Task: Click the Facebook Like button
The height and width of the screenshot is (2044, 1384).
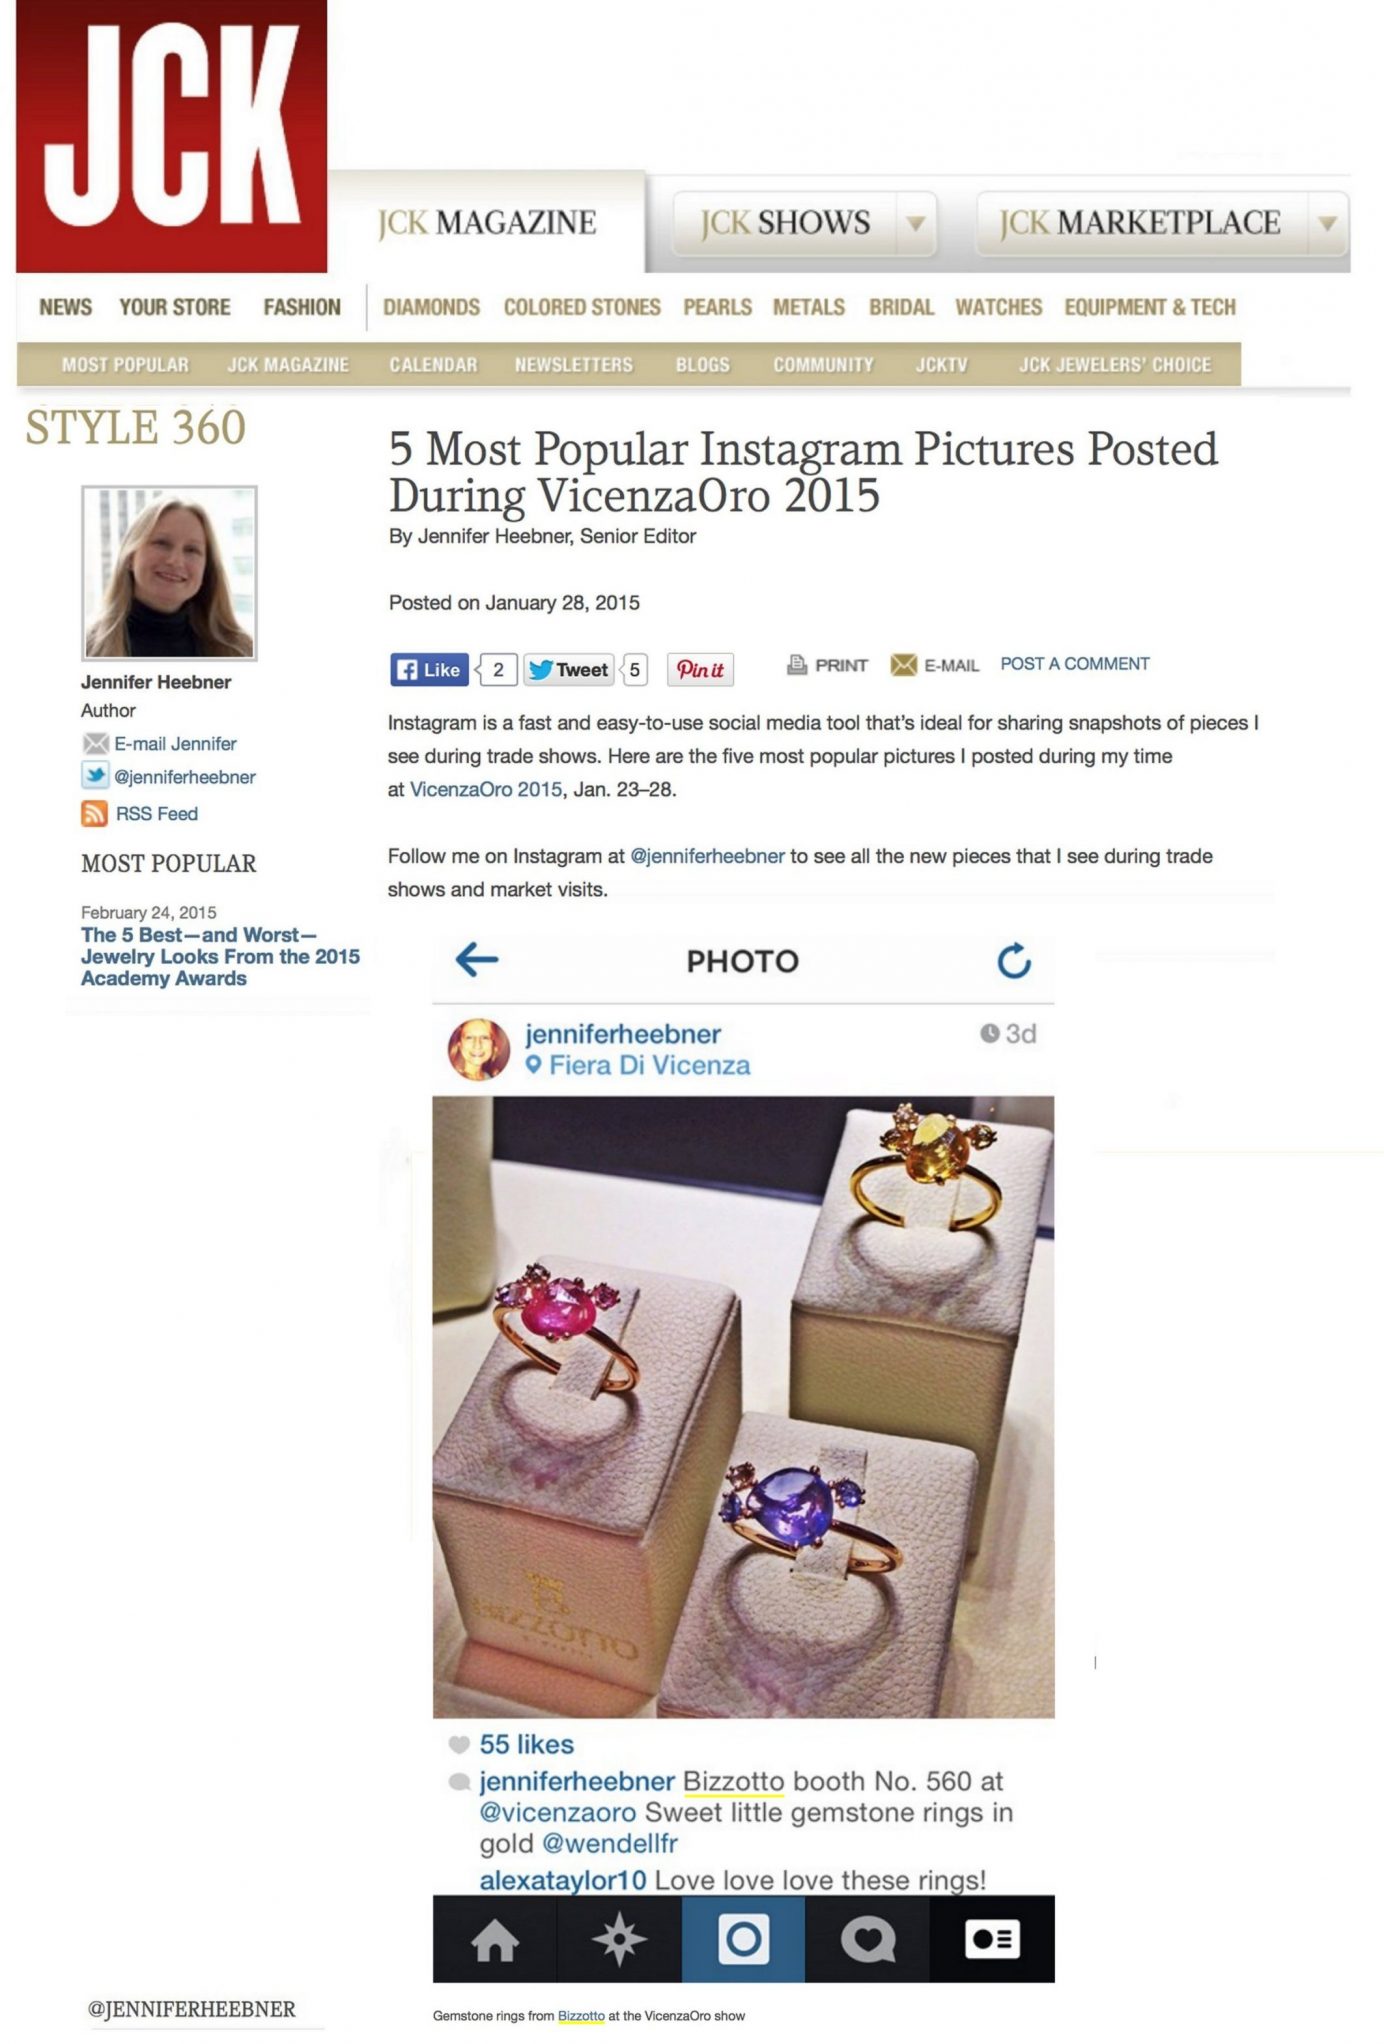Action: pos(430,669)
